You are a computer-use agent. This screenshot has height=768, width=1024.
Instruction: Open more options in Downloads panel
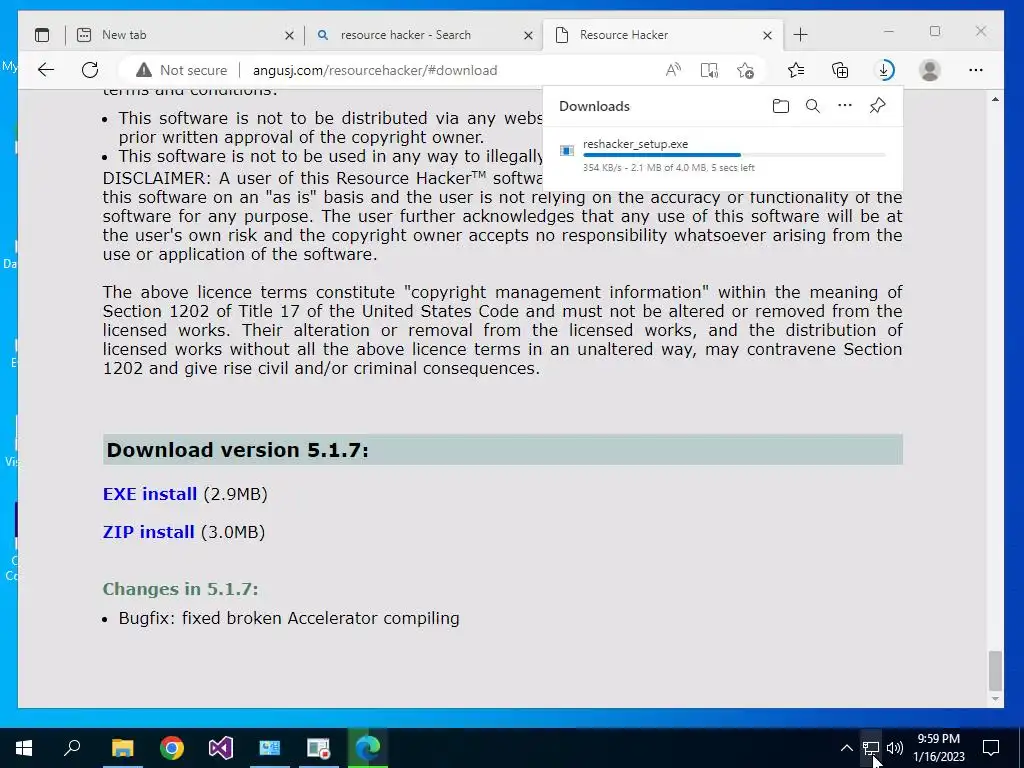pos(844,105)
